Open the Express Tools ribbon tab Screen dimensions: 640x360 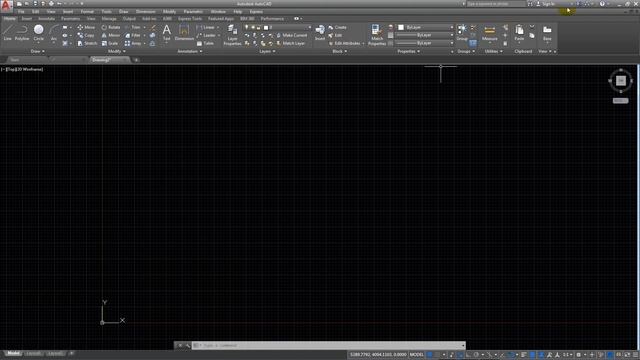[x=190, y=19]
